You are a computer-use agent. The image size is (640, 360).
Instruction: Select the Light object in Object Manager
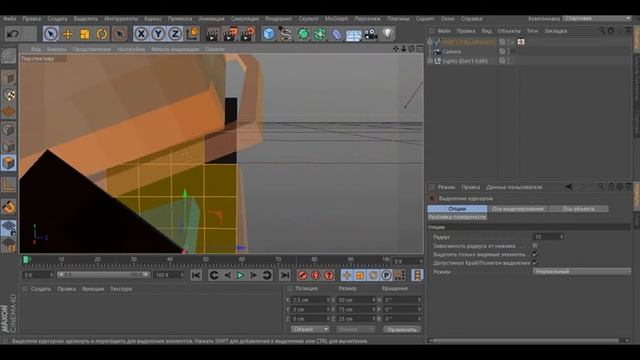click(465, 61)
